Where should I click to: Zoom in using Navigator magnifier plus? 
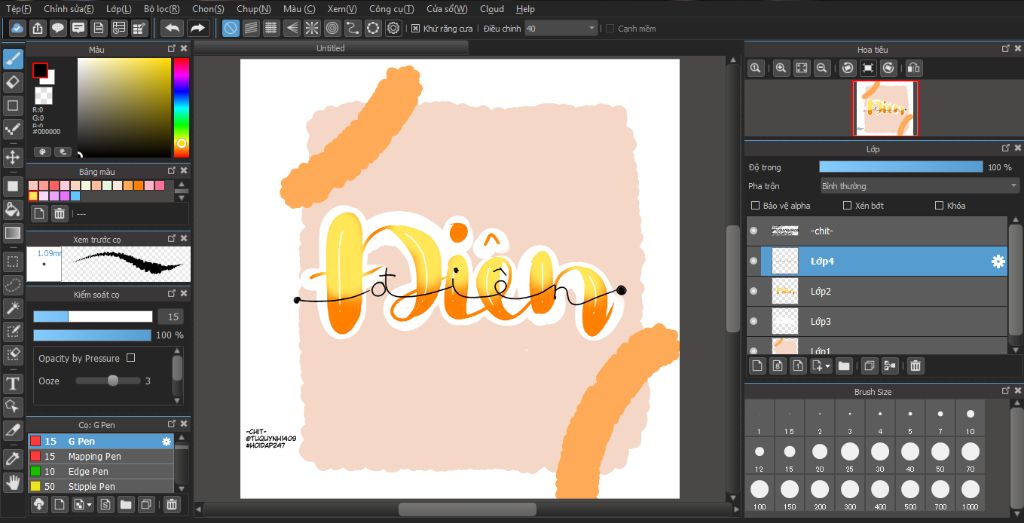(x=780, y=68)
